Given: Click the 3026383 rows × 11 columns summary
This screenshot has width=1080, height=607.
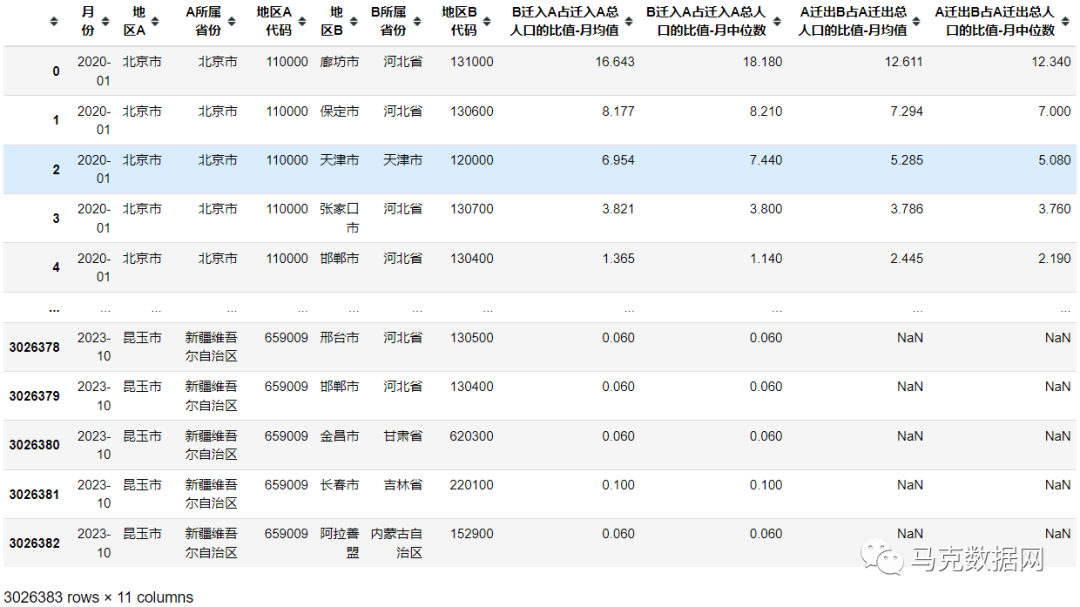Looking at the screenshot, I should click(x=98, y=597).
